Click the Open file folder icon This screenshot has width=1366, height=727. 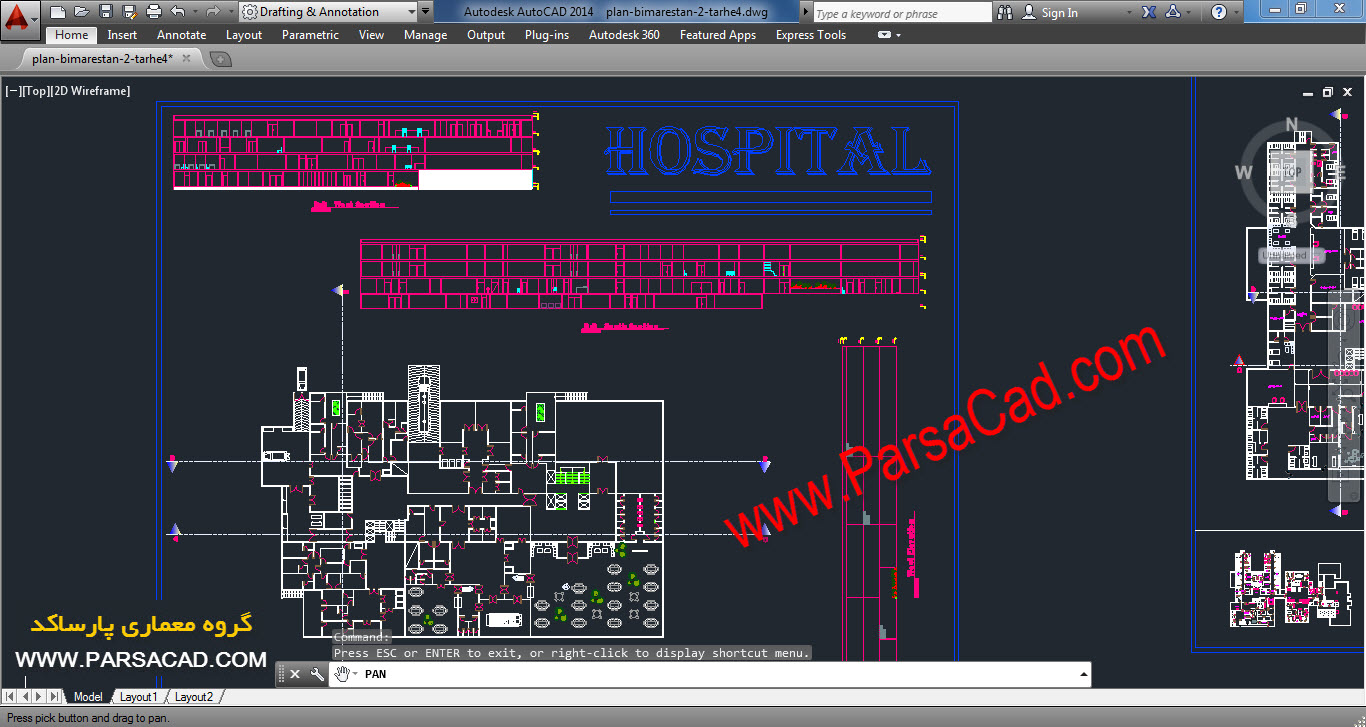pyautogui.click(x=81, y=12)
